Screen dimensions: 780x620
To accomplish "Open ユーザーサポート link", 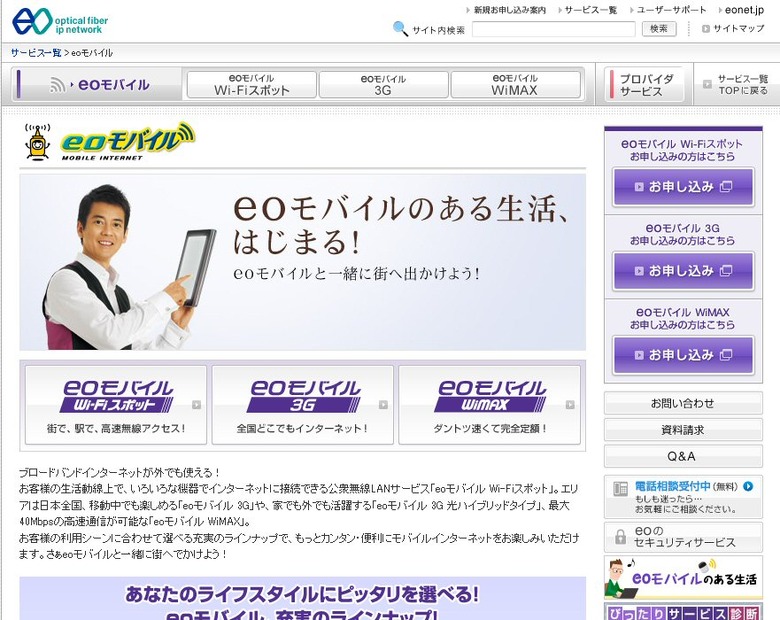I will click(x=671, y=10).
